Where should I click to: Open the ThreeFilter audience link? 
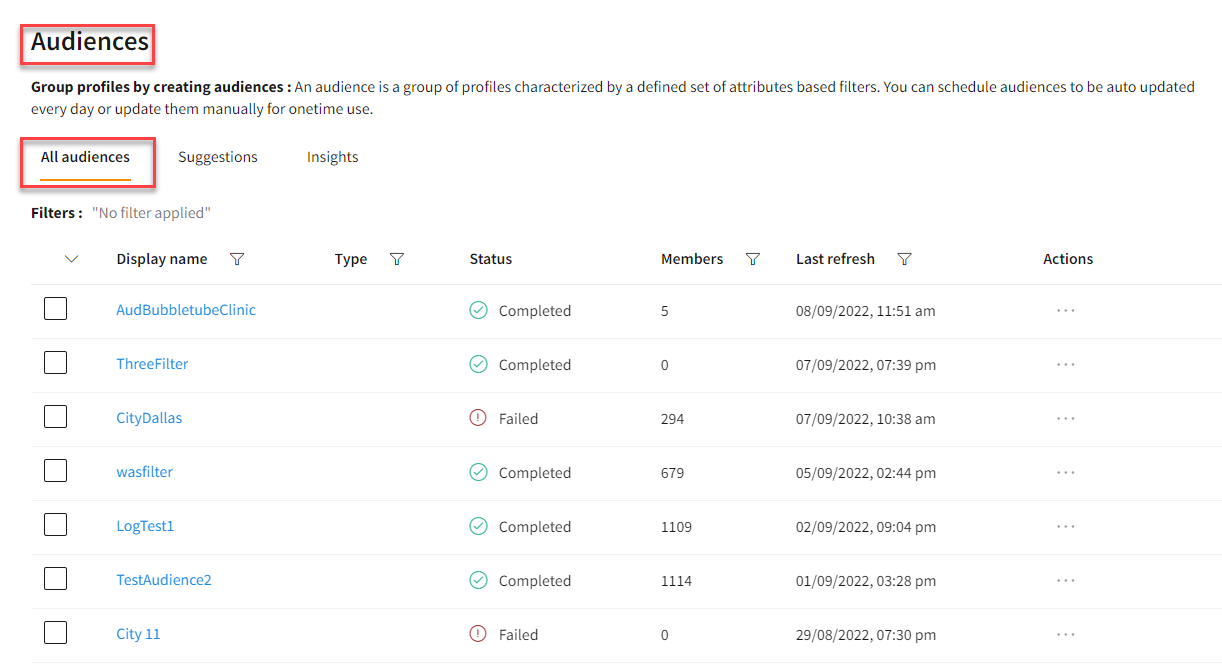tap(152, 364)
